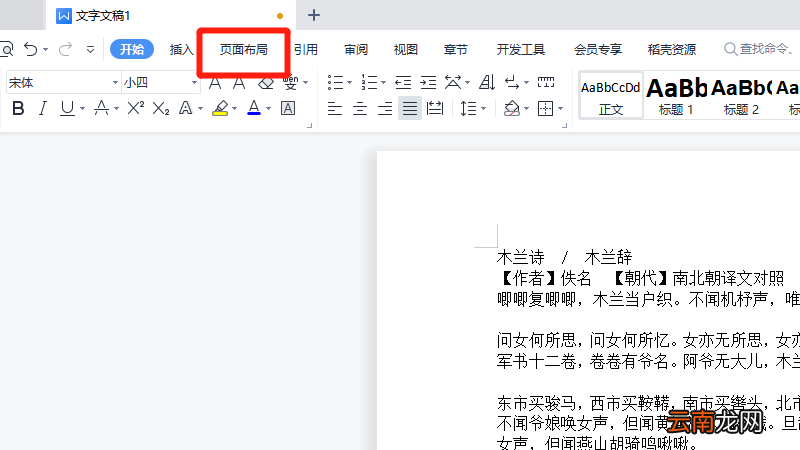The height and width of the screenshot is (450, 800).
Task: Apply Strikethrough to text
Action: [x=101, y=108]
